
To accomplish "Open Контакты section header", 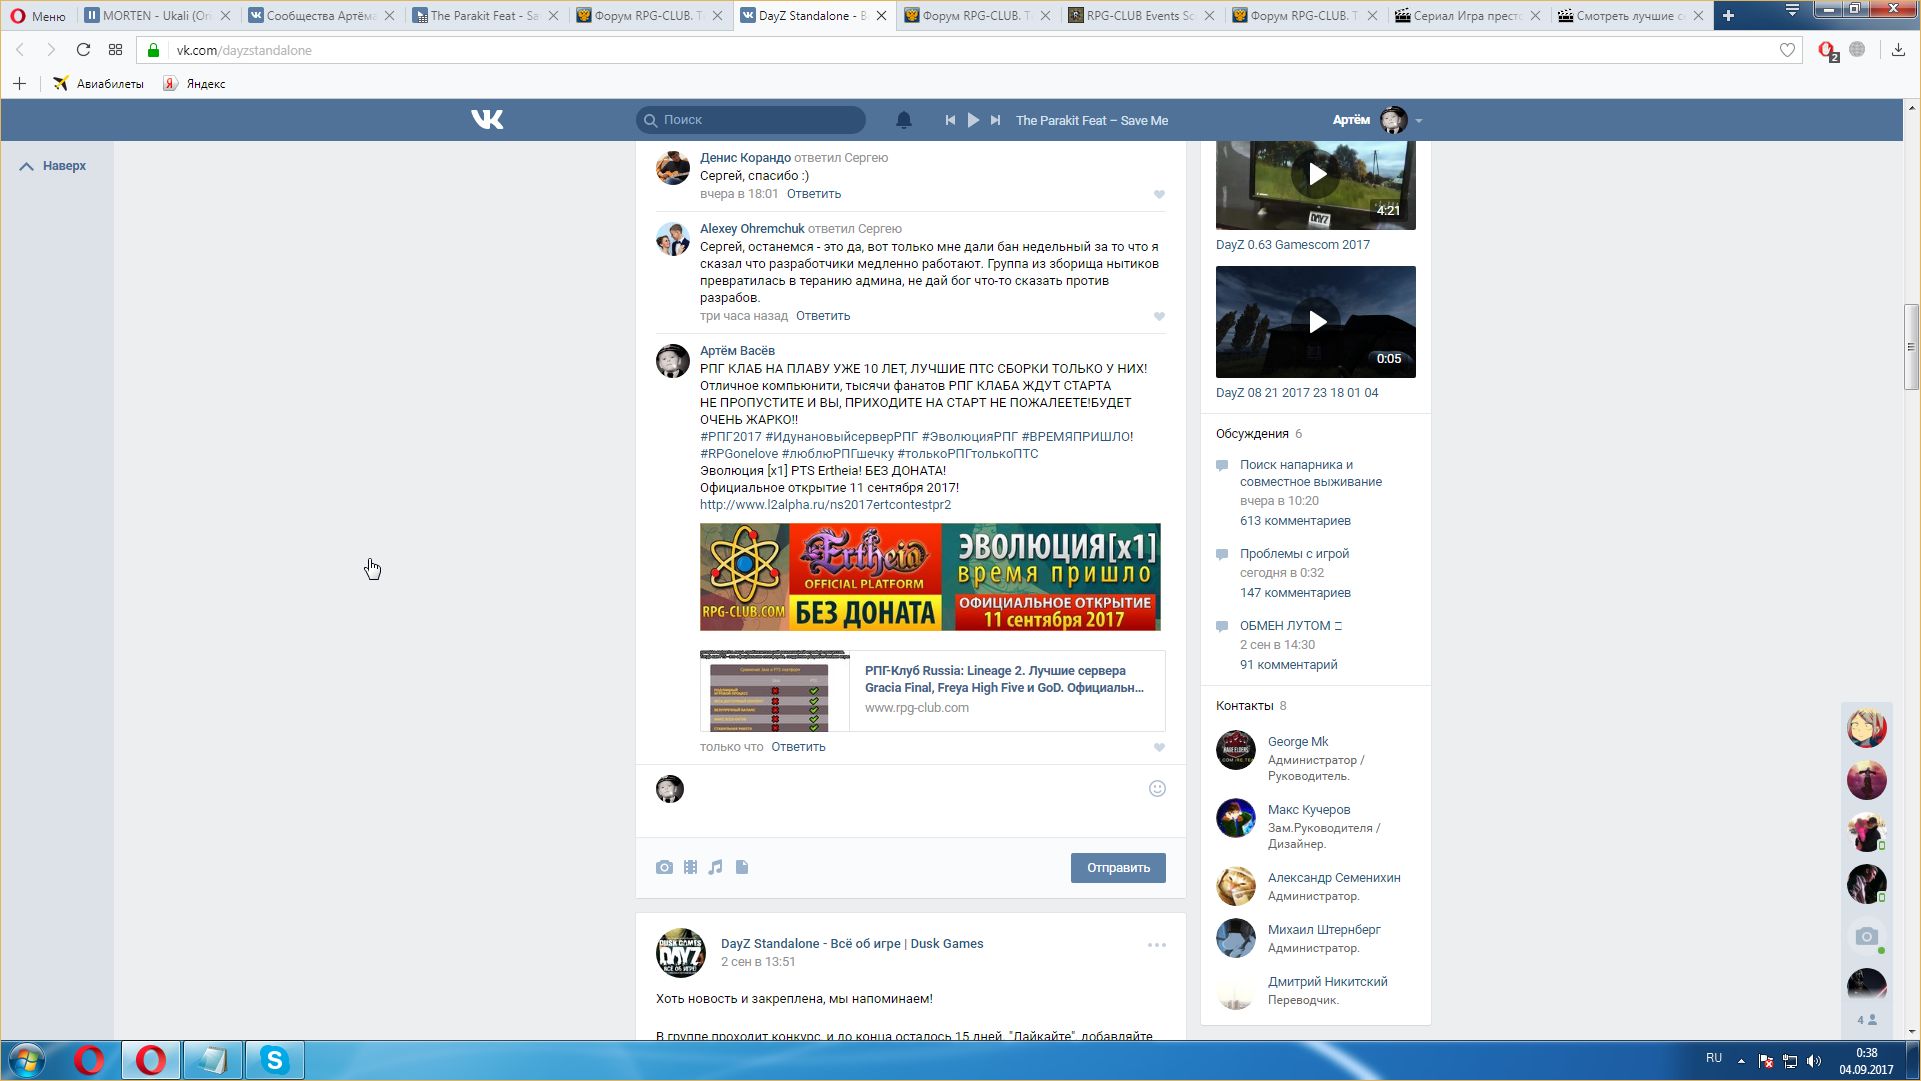I will [1245, 706].
